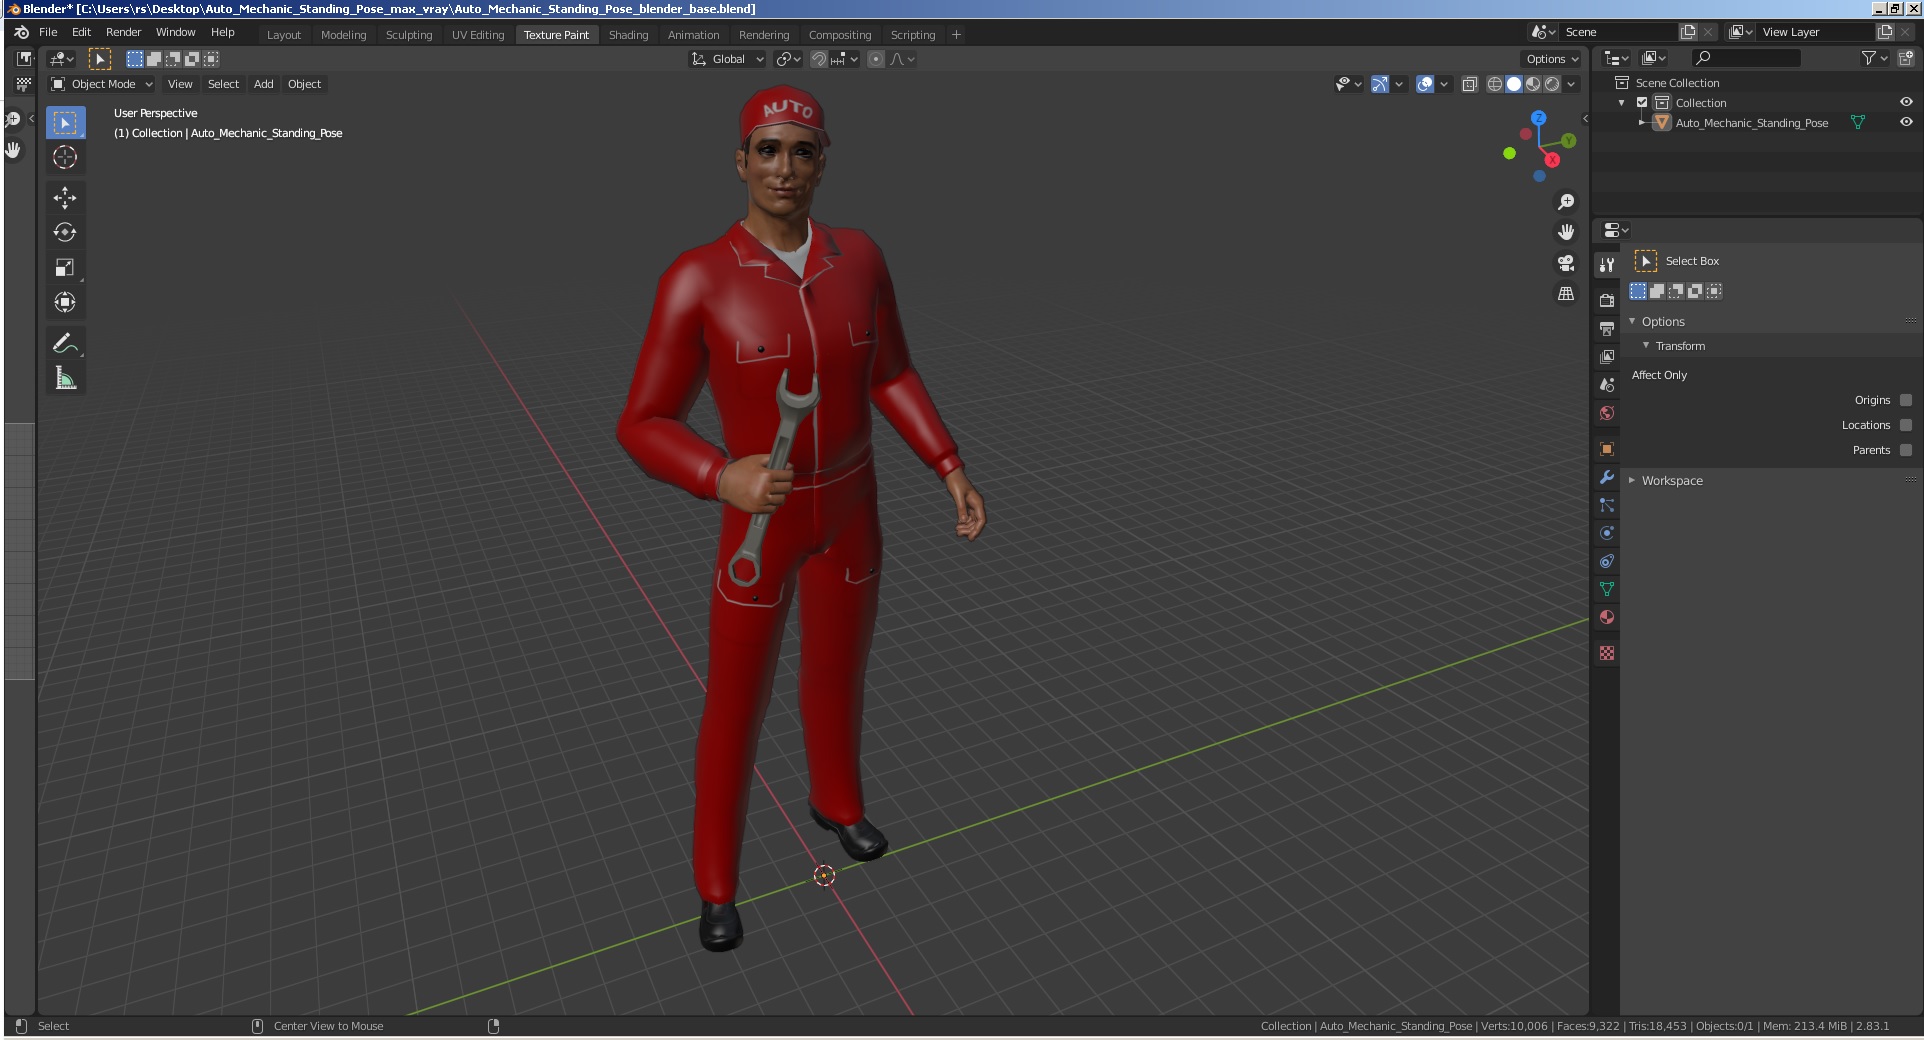Open the World properties tab
The image size is (1924, 1040).
pos(1607,412)
